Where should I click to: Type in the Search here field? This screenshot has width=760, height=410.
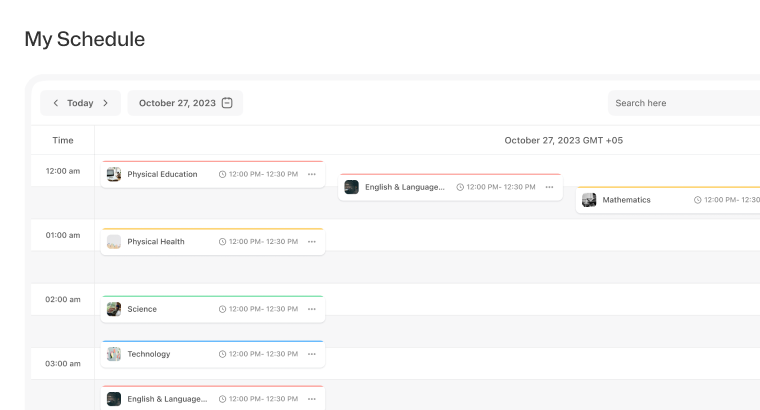(680, 103)
